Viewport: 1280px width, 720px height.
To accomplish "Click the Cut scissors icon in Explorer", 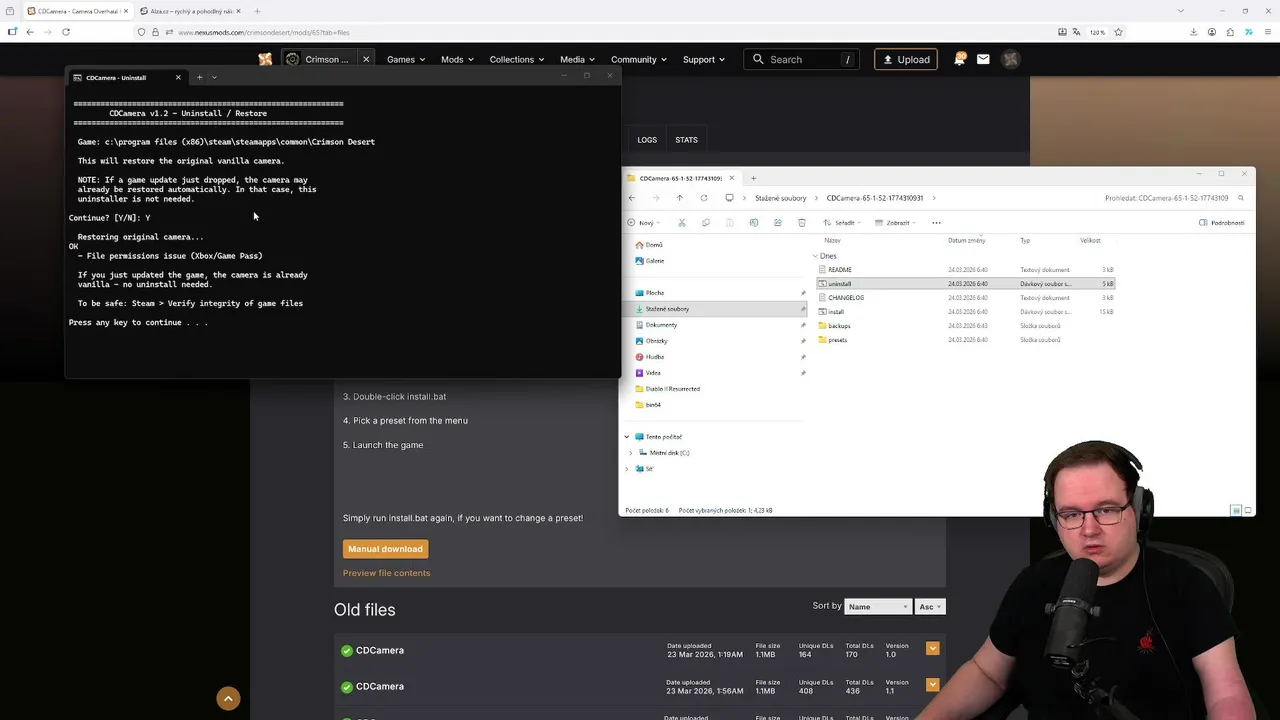I will (681, 223).
